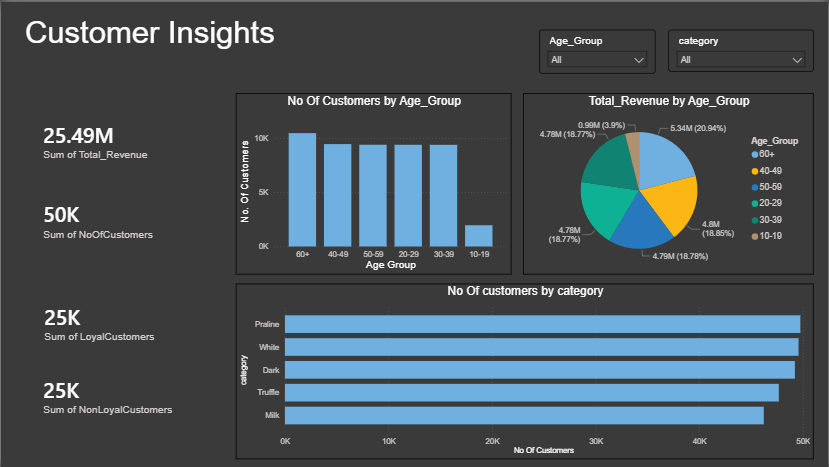This screenshot has width=829, height=467.
Task: Click the 25K Sum of NonLoyalCustomers card
Action: pyautogui.click(x=107, y=398)
